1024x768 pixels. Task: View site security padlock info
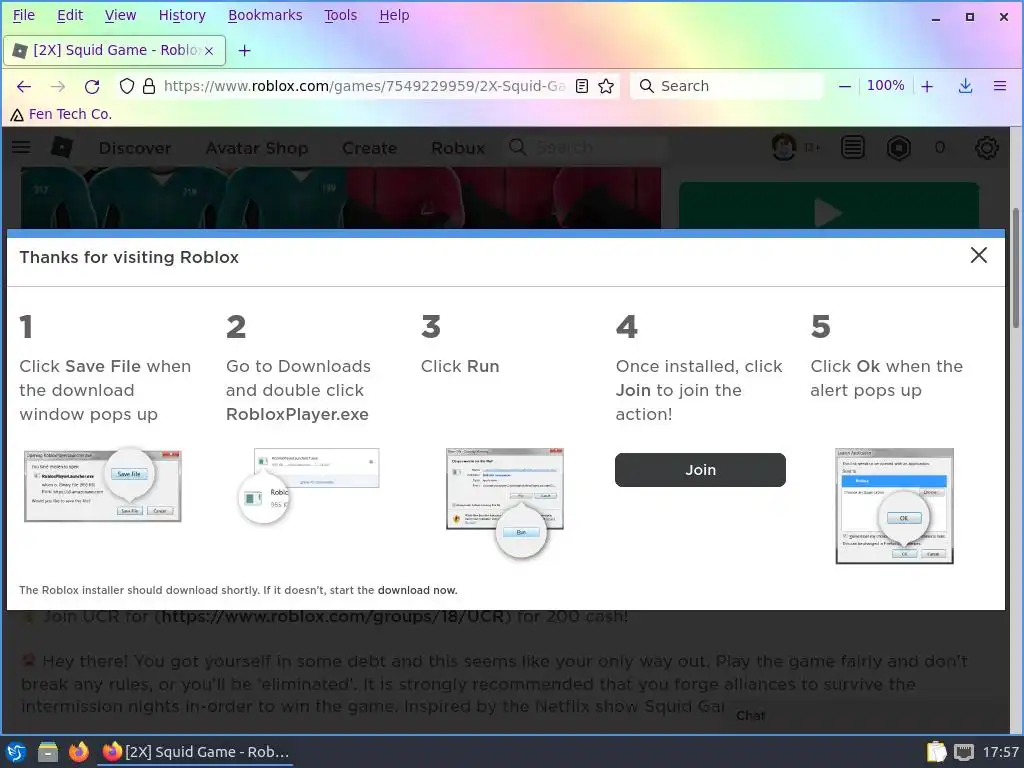tap(149, 86)
